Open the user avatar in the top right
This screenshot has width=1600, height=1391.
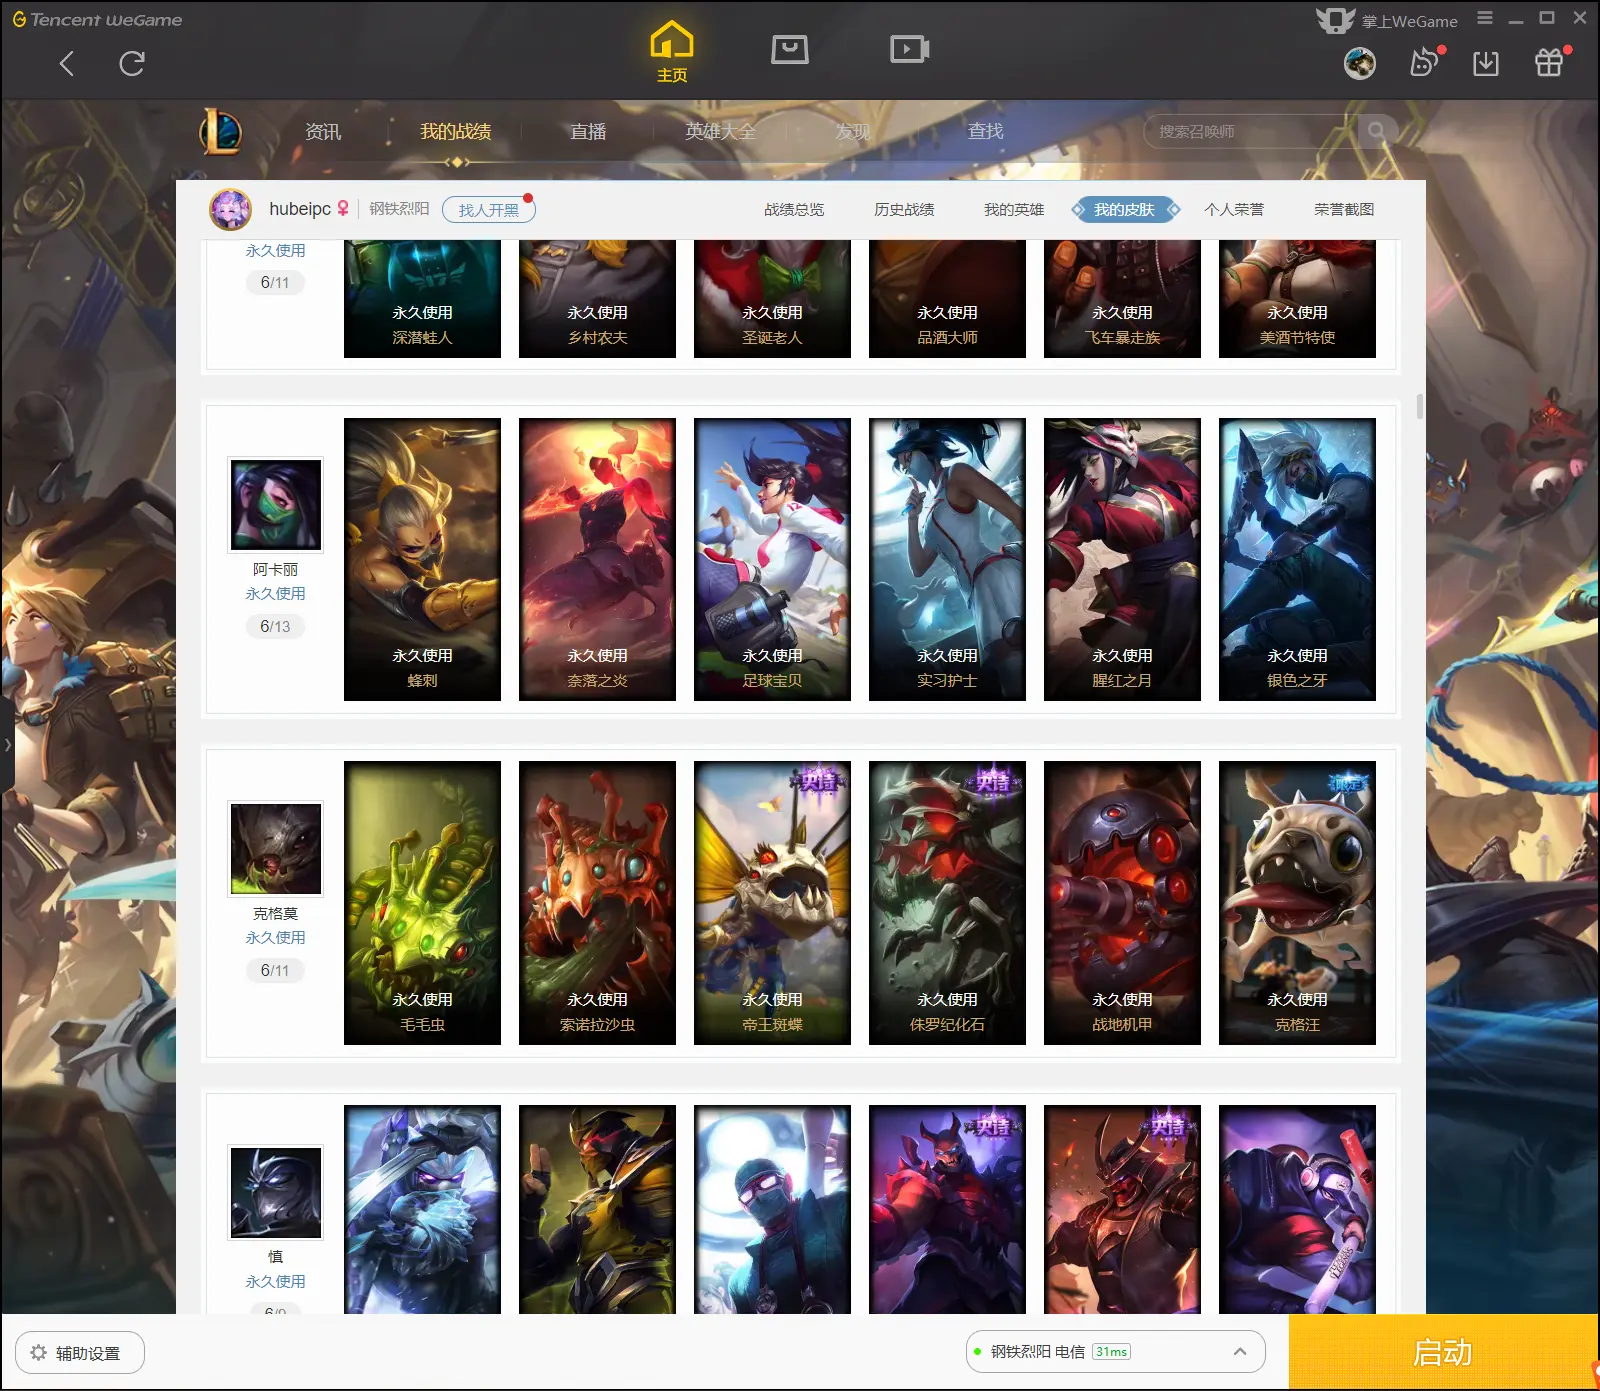coord(1360,64)
